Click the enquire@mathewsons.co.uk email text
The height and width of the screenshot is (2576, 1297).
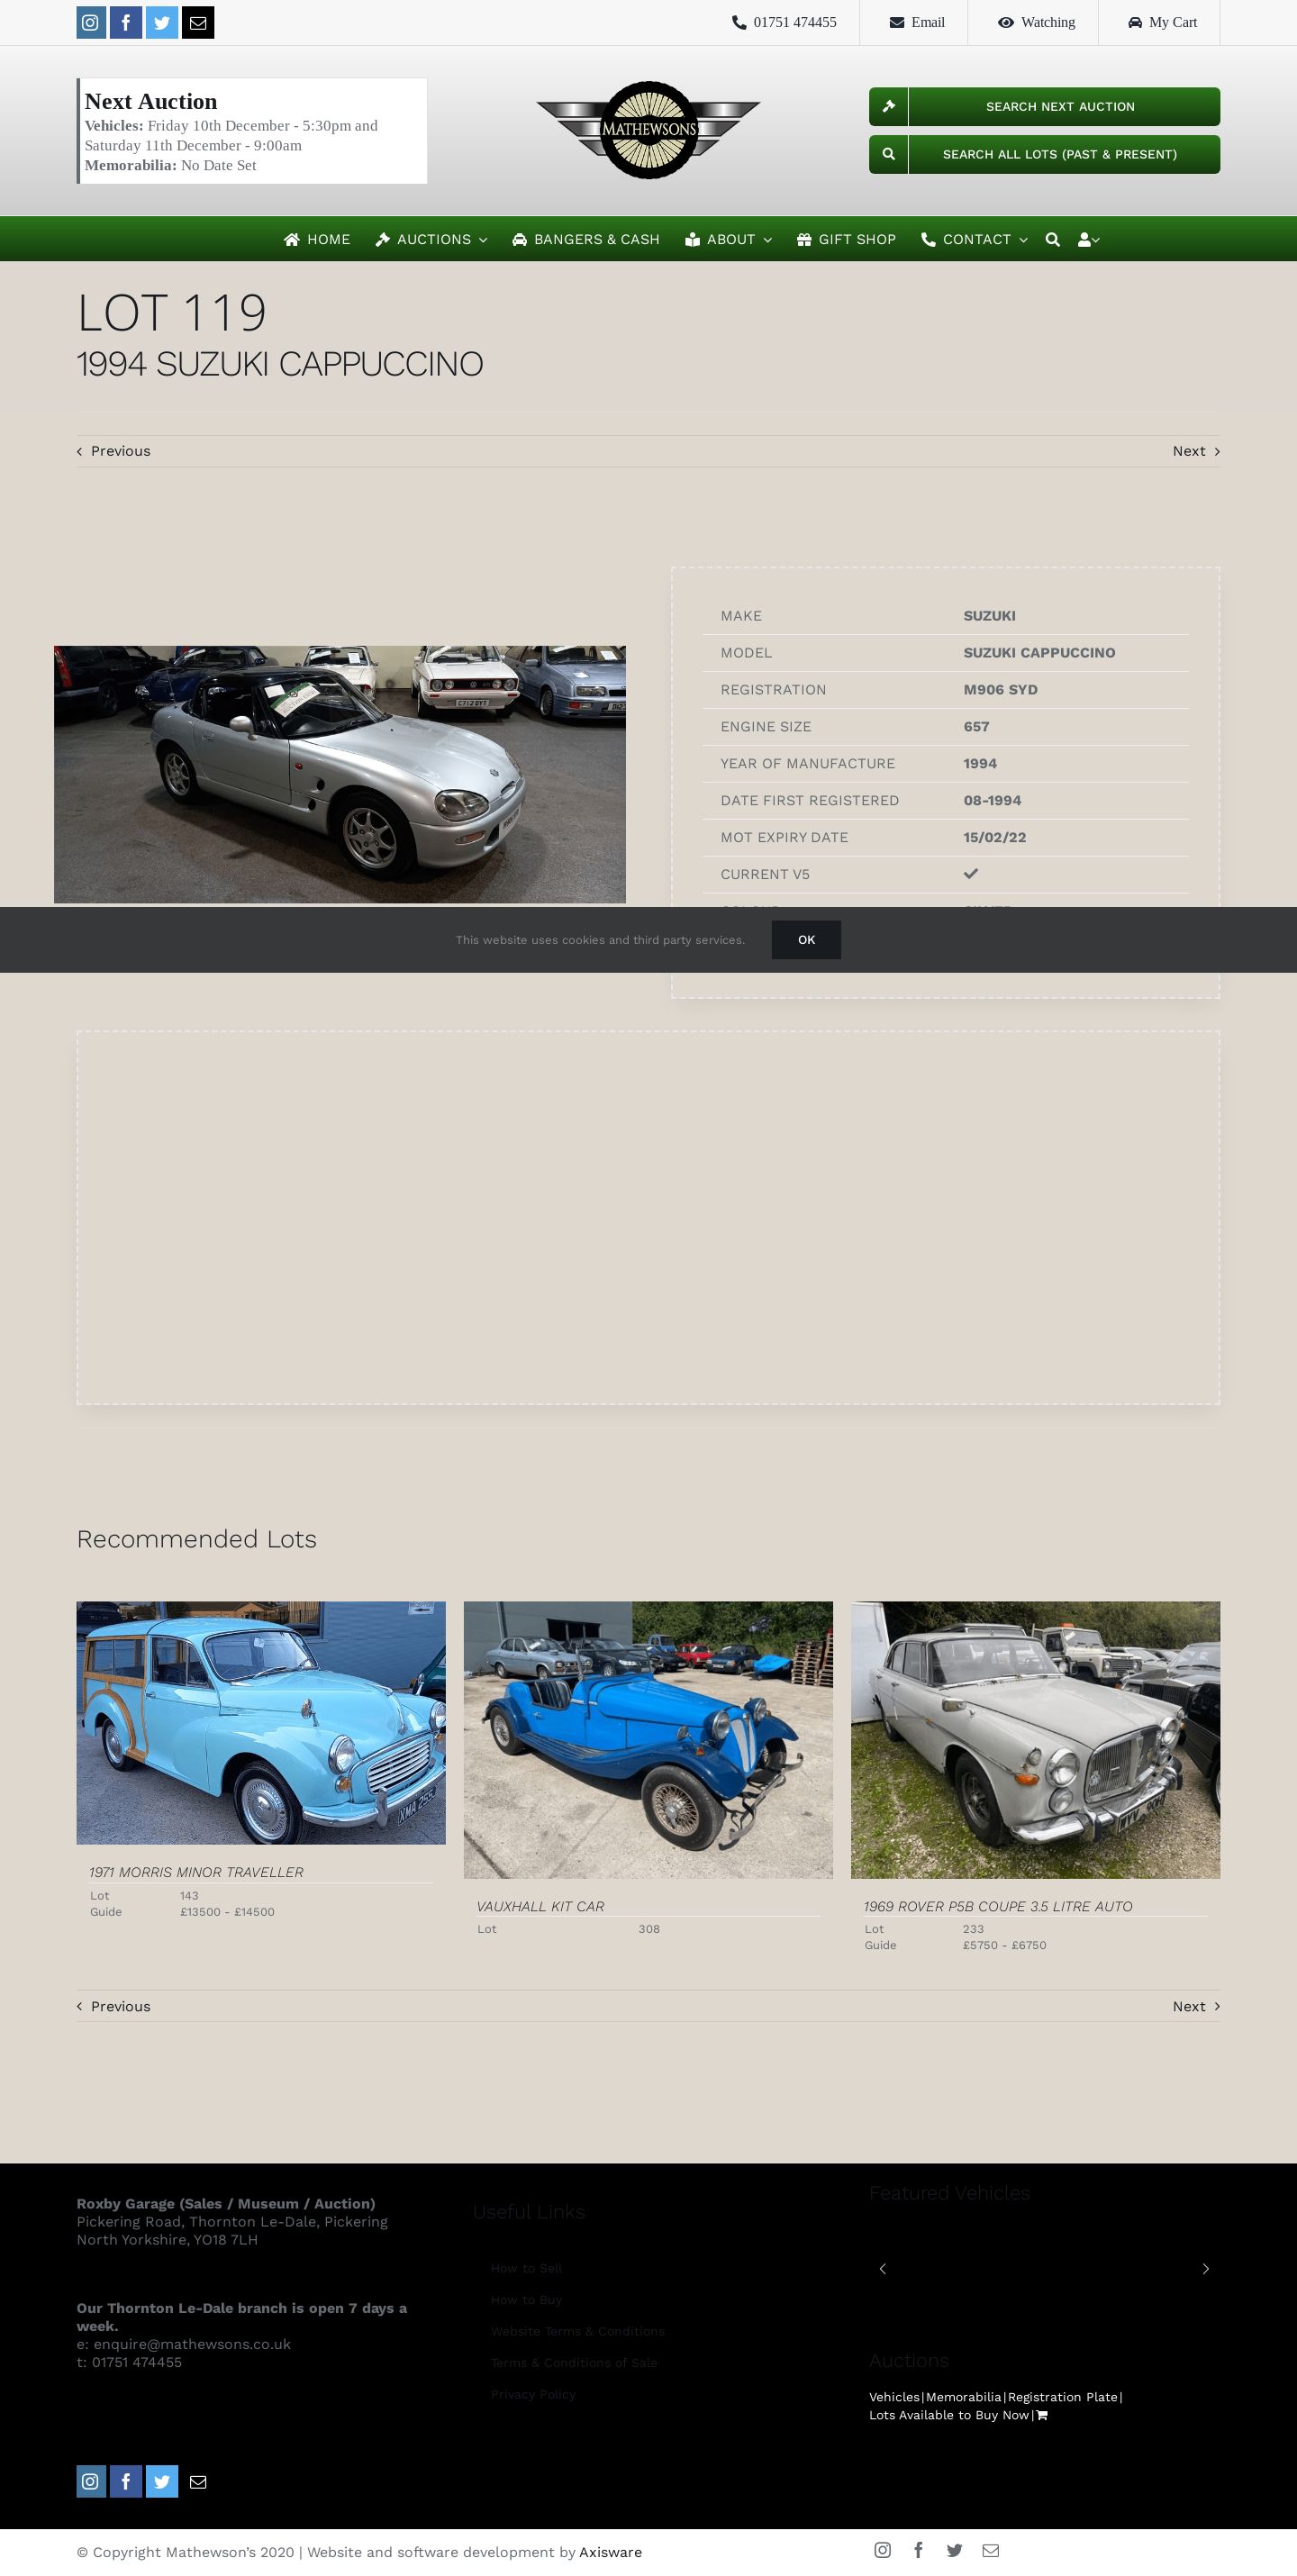pyautogui.click(x=192, y=2344)
